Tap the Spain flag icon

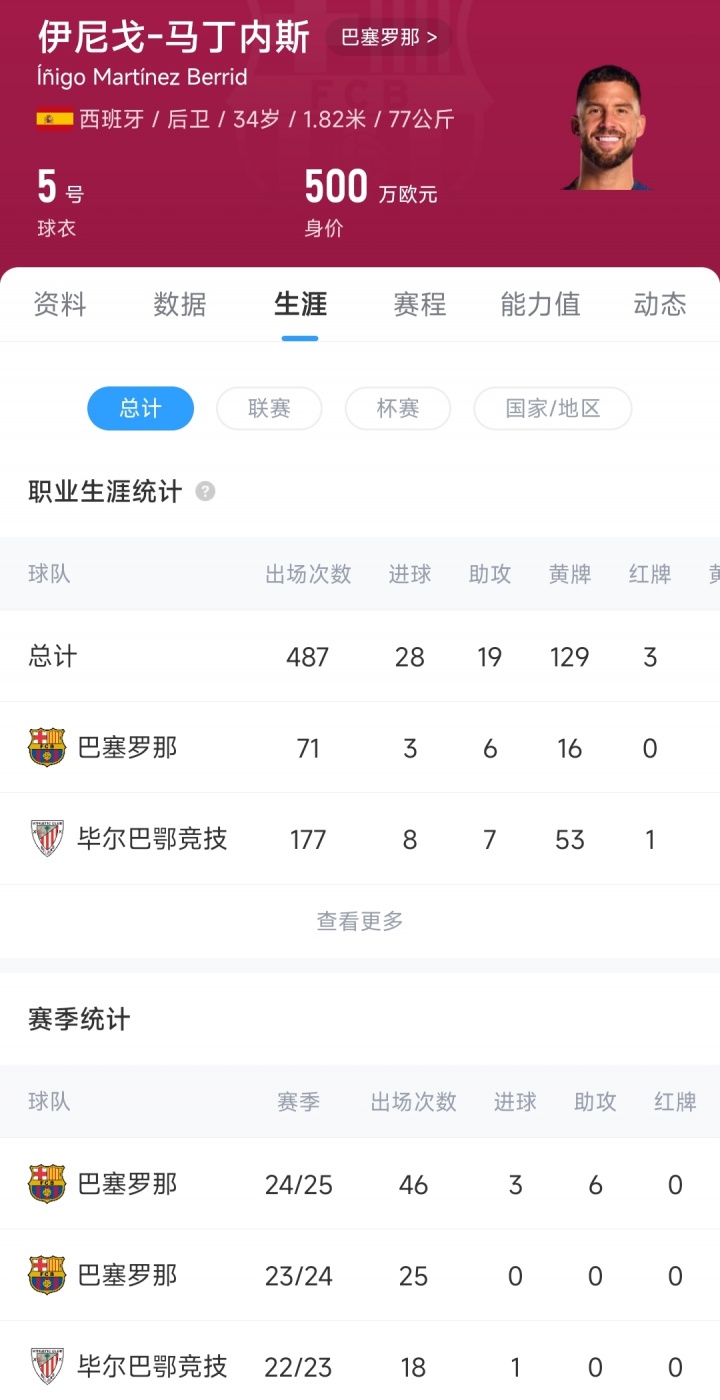click(55, 120)
